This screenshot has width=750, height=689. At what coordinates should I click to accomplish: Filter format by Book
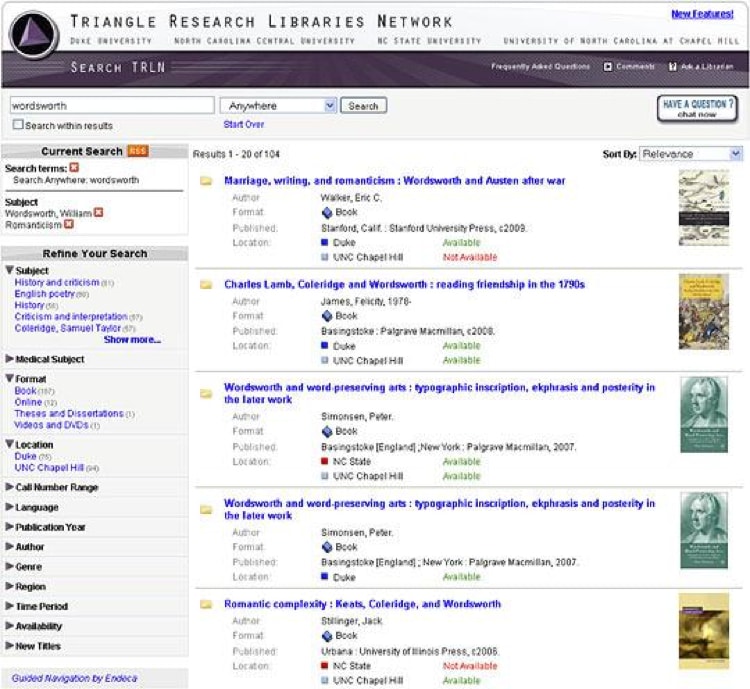[25, 391]
